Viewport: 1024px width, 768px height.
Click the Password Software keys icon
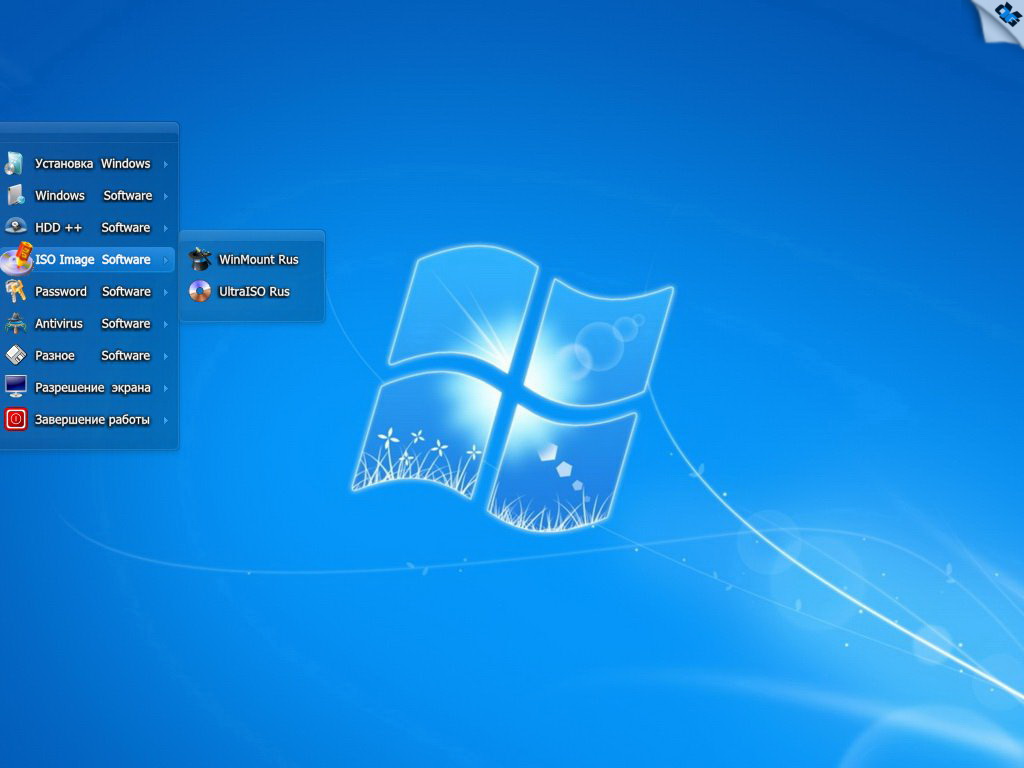tap(15, 291)
